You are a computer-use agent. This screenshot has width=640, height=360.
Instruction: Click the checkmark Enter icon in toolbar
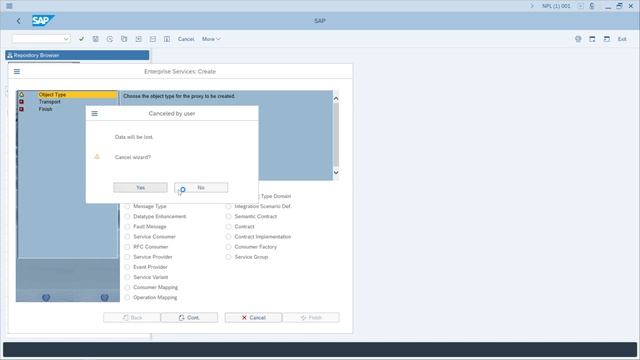81,39
